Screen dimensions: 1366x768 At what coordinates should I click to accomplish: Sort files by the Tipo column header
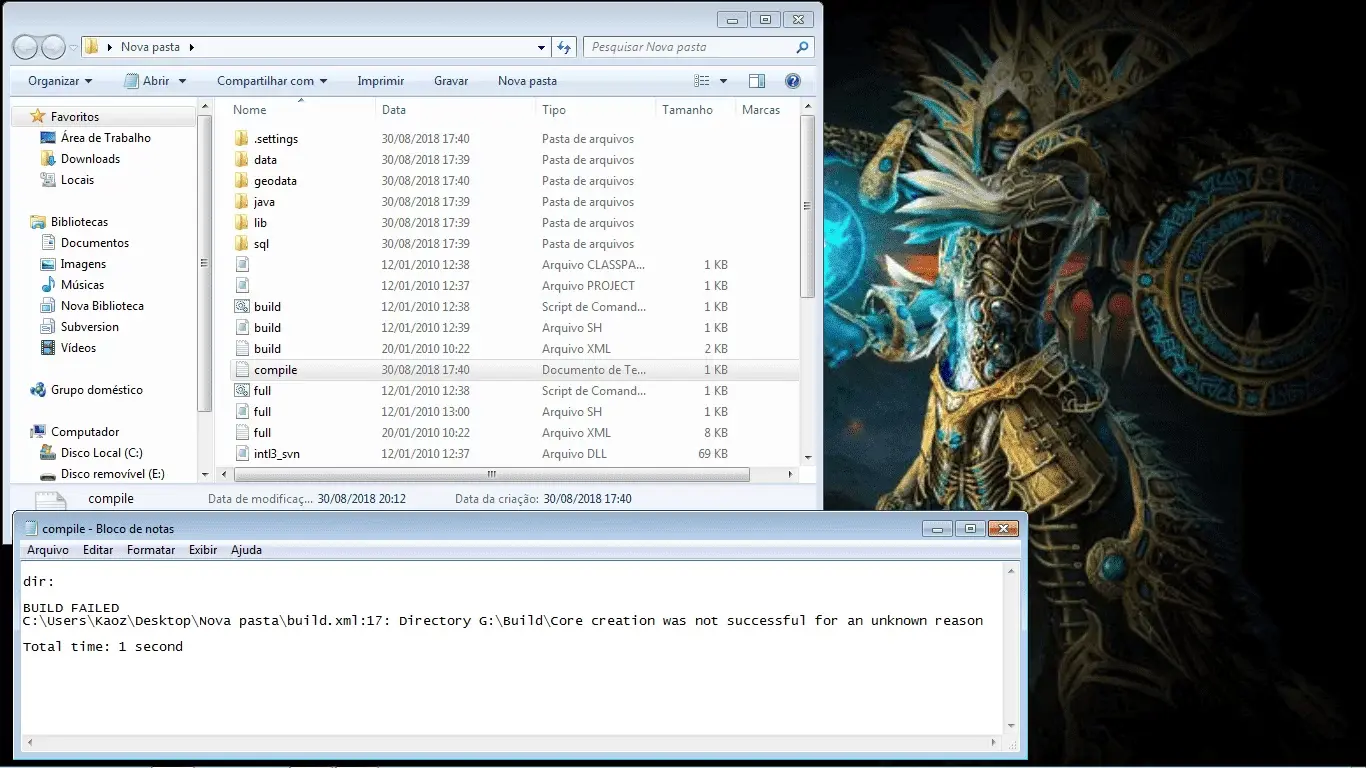pos(595,110)
